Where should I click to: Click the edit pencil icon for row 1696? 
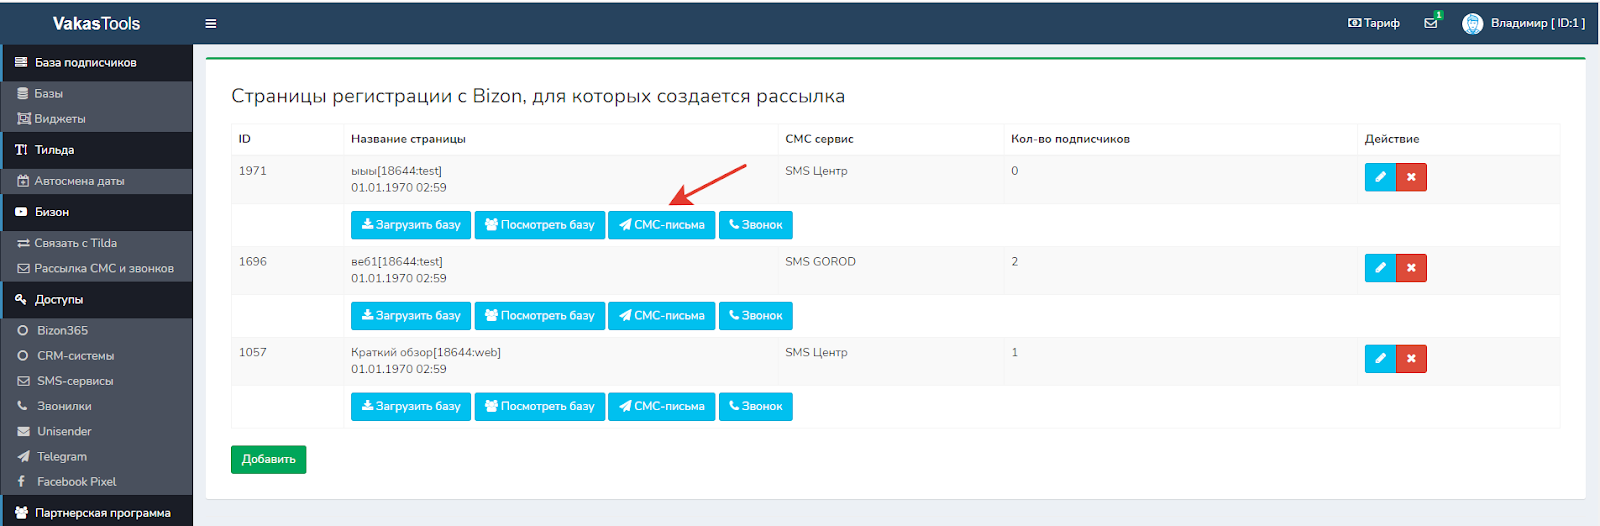click(x=1380, y=268)
